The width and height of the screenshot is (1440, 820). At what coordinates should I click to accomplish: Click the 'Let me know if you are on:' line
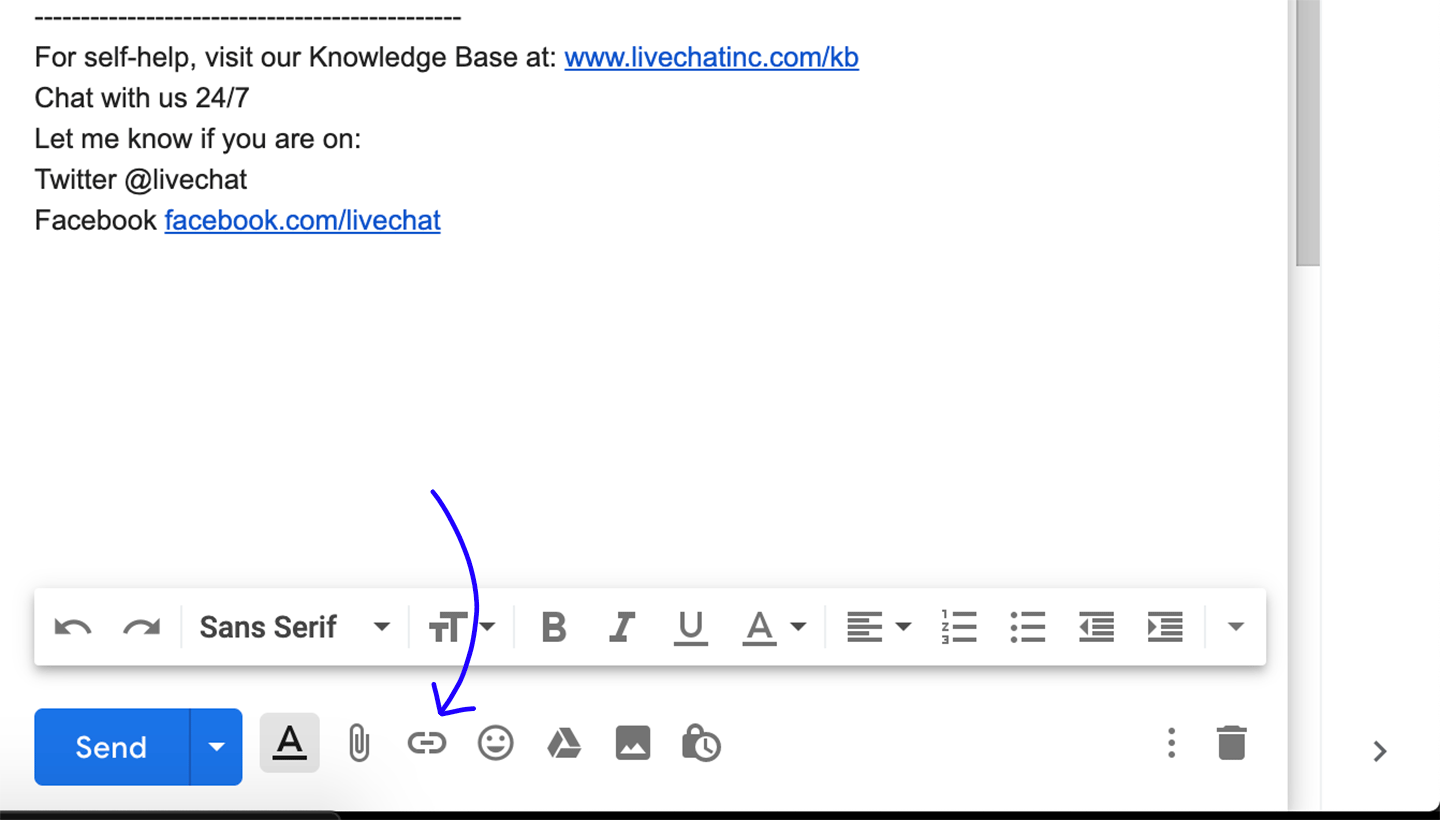[198, 139]
